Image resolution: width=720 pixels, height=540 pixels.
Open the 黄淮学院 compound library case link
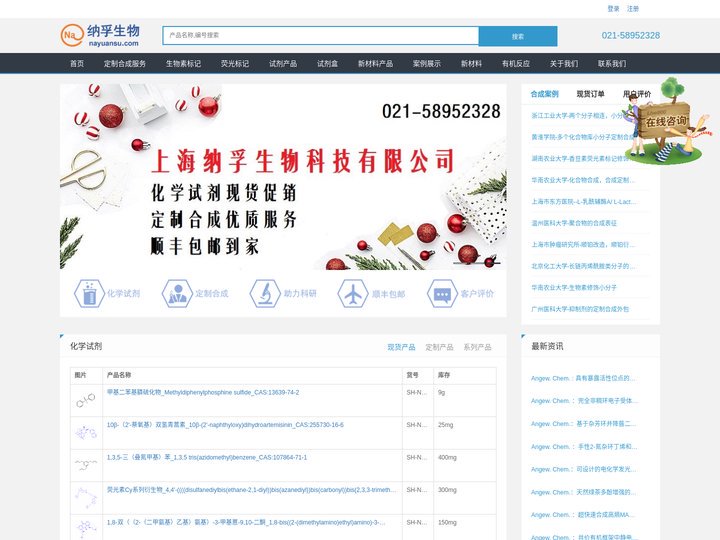coord(582,137)
